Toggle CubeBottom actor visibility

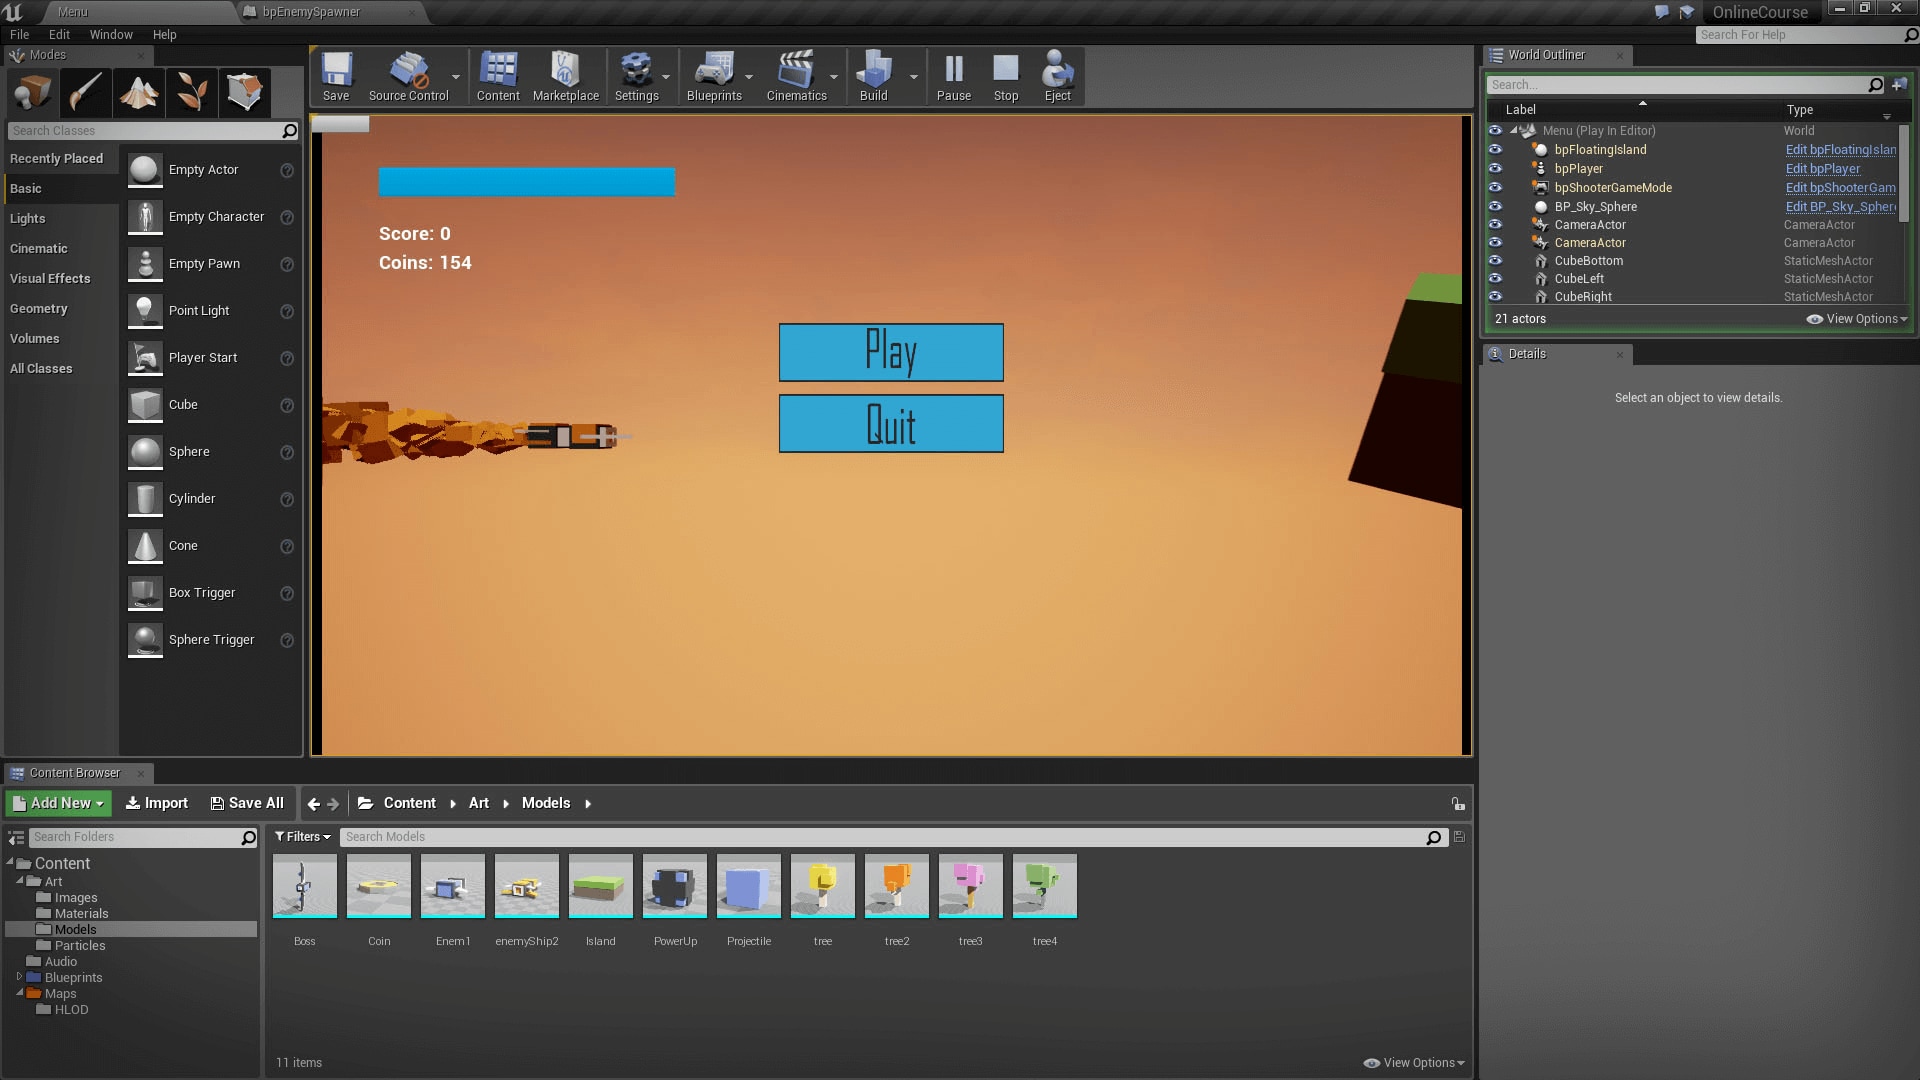coord(1495,261)
